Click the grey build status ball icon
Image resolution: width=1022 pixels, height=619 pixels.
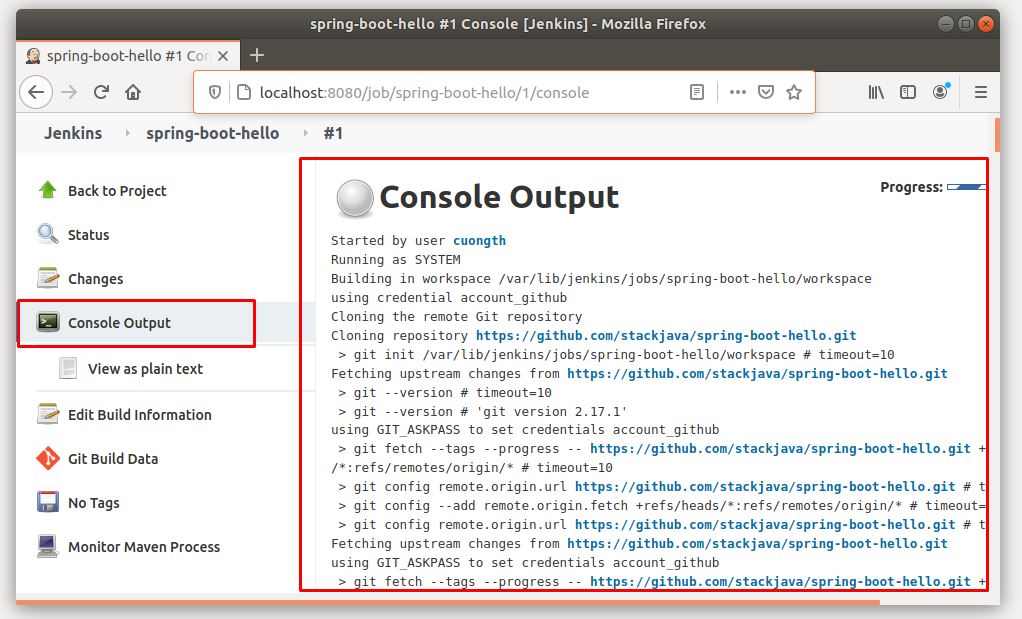pos(355,198)
